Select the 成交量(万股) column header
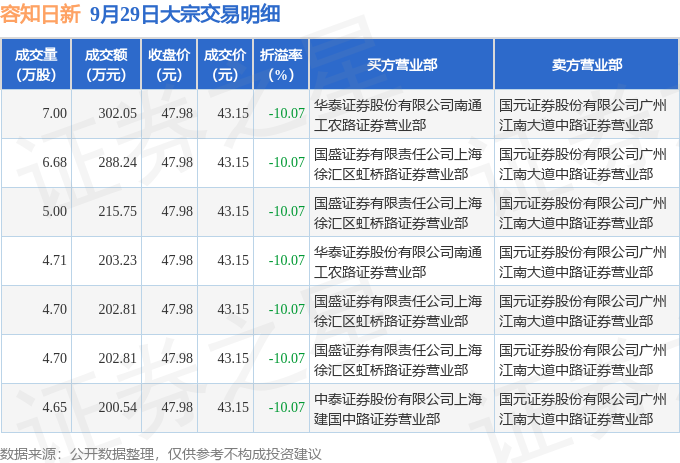This screenshot has width=680, height=463. pyautogui.click(x=36, y=65)
